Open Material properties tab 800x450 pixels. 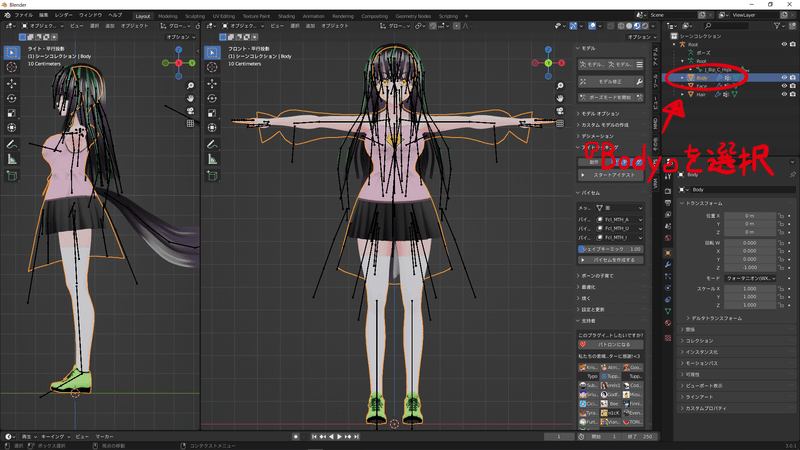pos(668,323)
